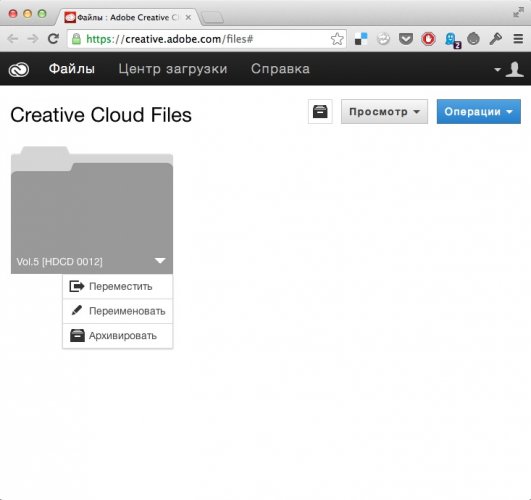The height and width of the screenshot is (500, 531).
Task: Open a new browser tab
Action: coord(212,18)
